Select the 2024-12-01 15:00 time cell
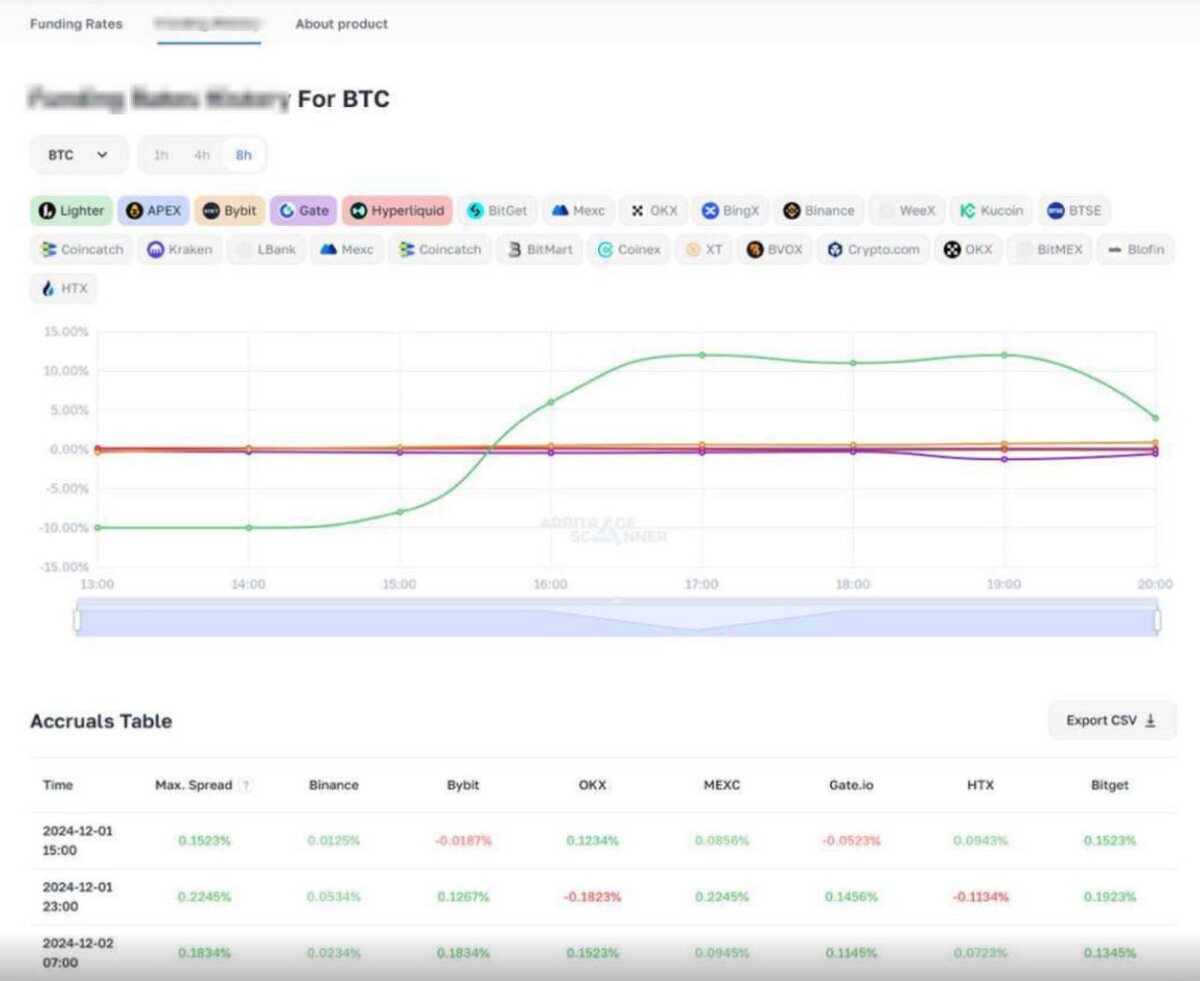 click(x=78, y=841)
